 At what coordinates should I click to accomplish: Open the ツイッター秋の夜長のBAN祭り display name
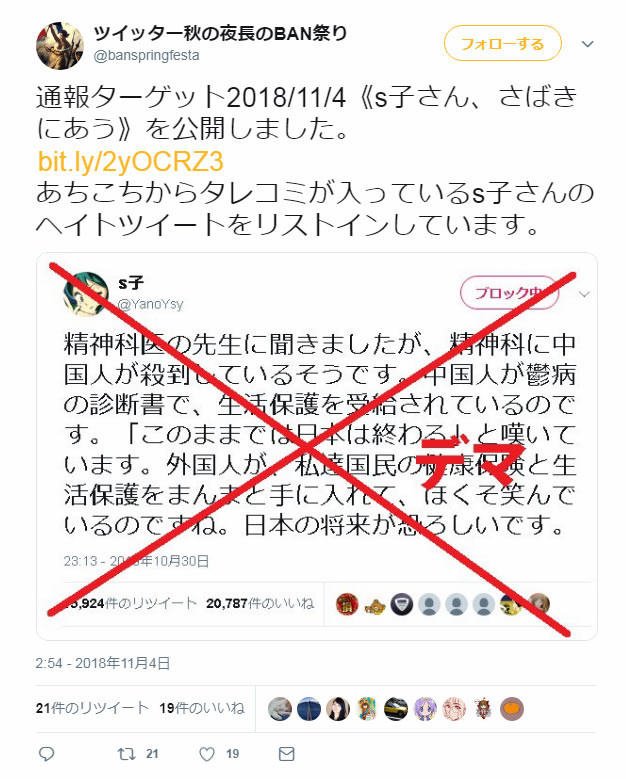(x=220, y=33)
